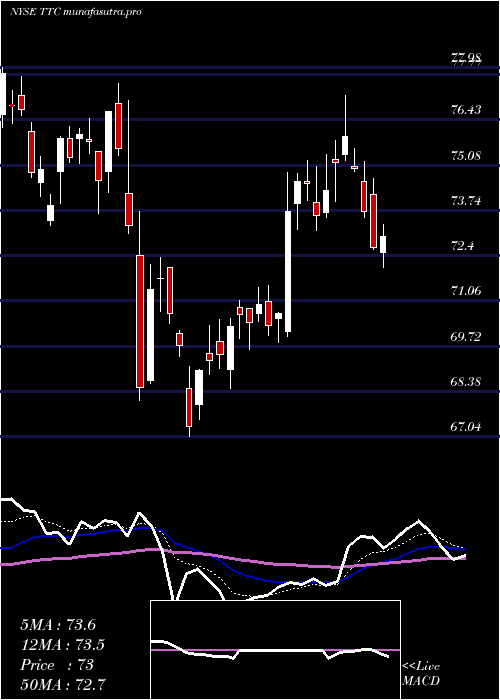Select the 73.74 price level label
Viewport: 500px width, 700px height.
[466, 201]
